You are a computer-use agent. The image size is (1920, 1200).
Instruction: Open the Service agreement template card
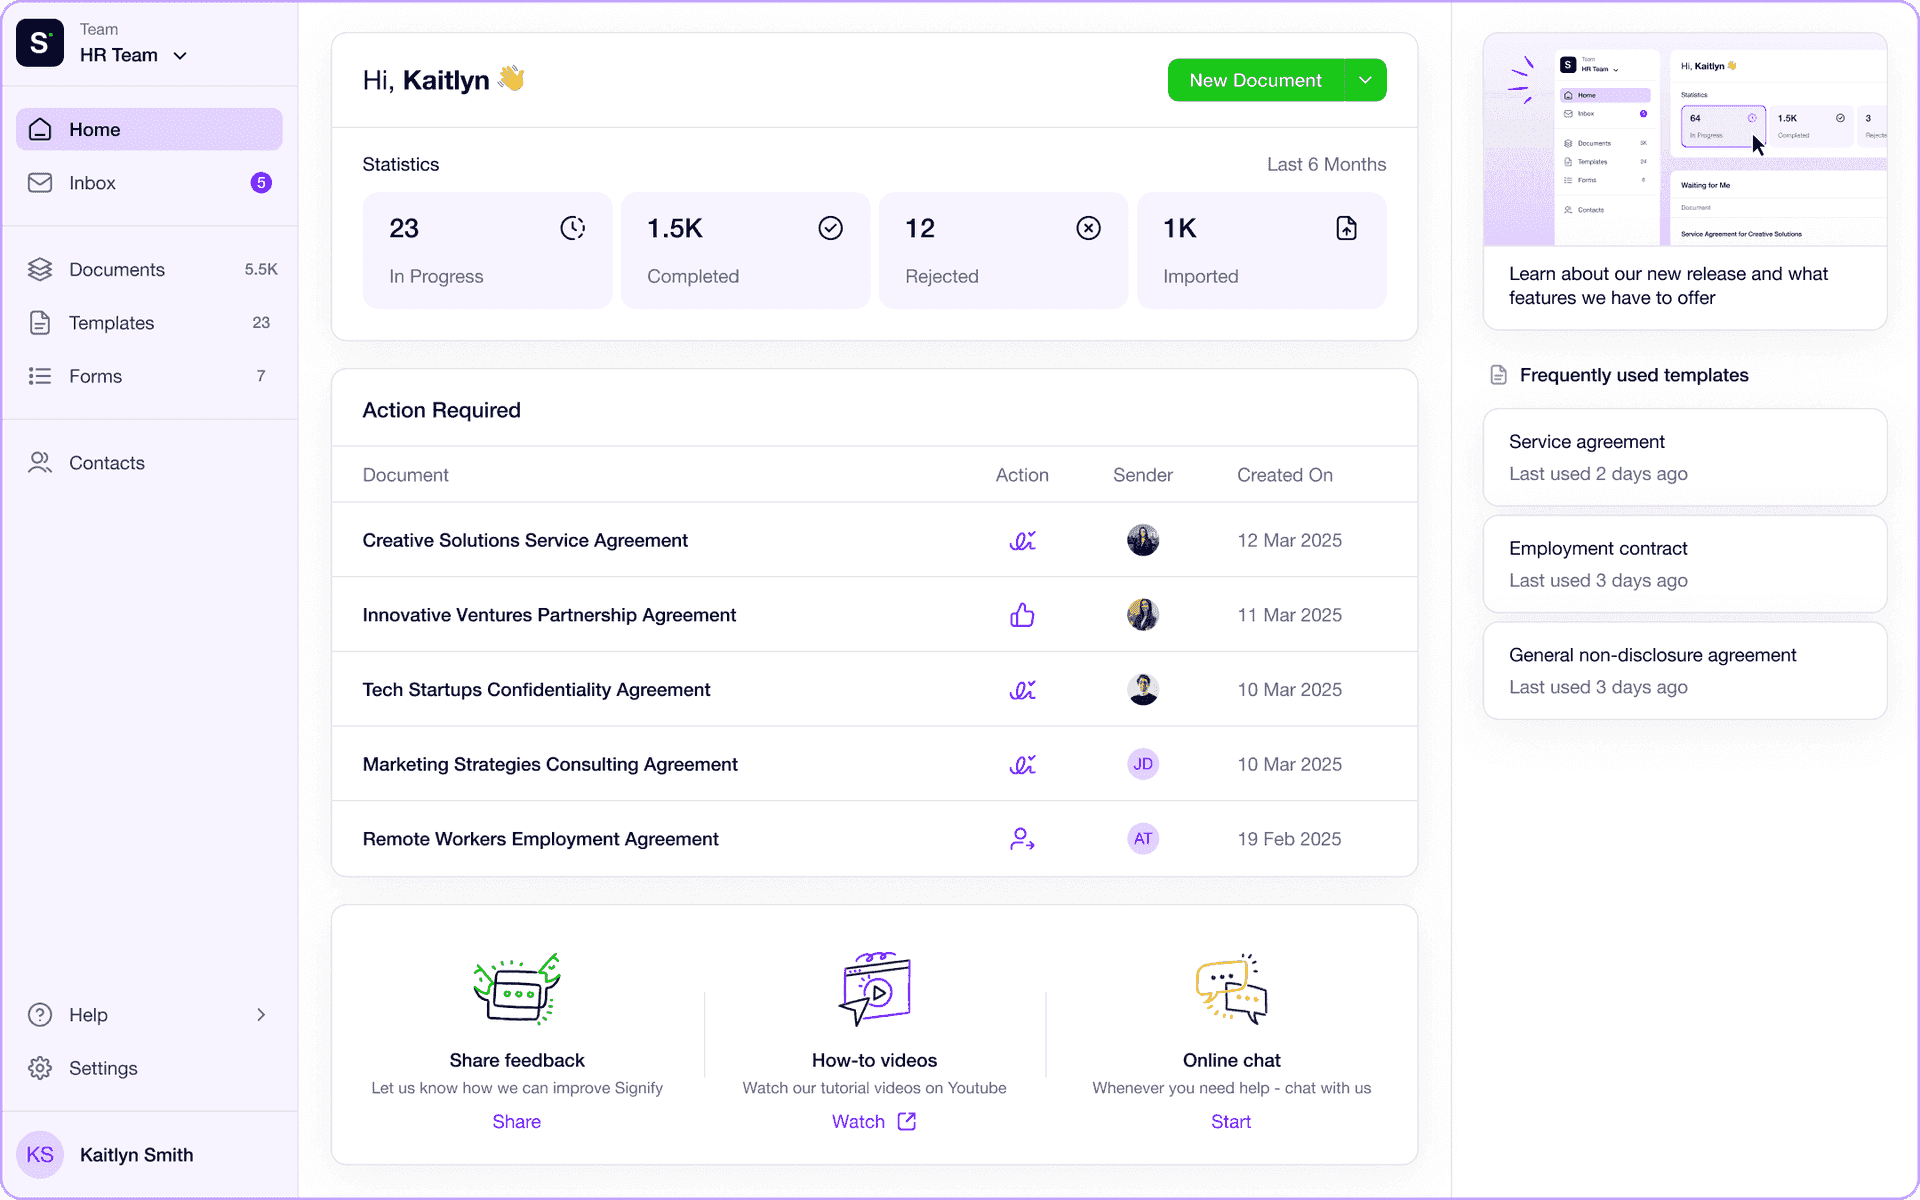1685,457
